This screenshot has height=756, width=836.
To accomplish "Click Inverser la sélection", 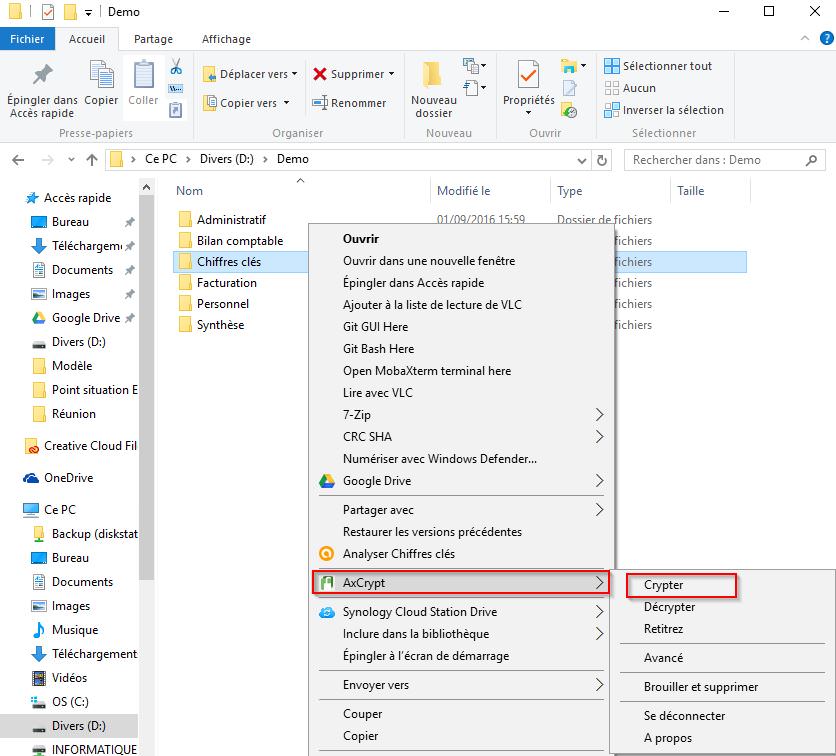I will point(663,110).
